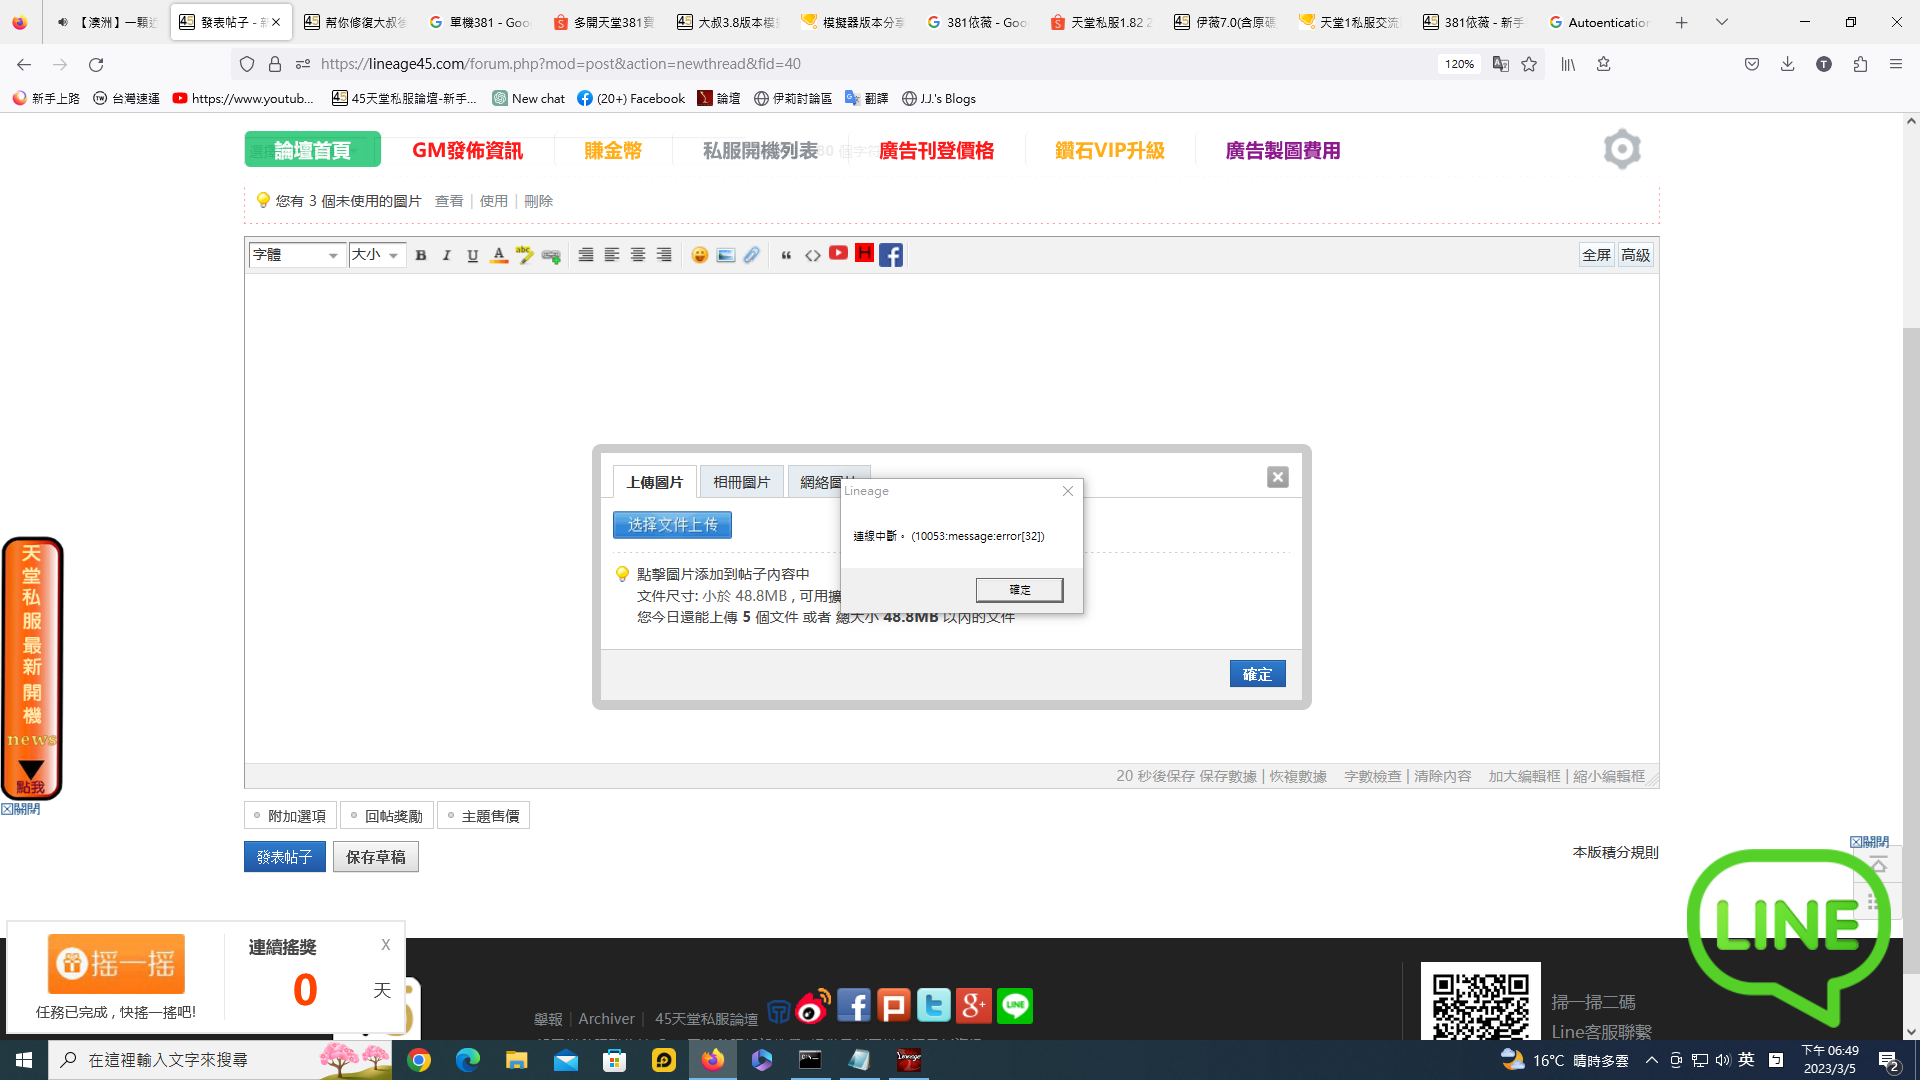Toggle italic formatting in editor toolbar
Image resolution: width=1920 pixels, height=1080 pixels.
[x=447, y=255]
